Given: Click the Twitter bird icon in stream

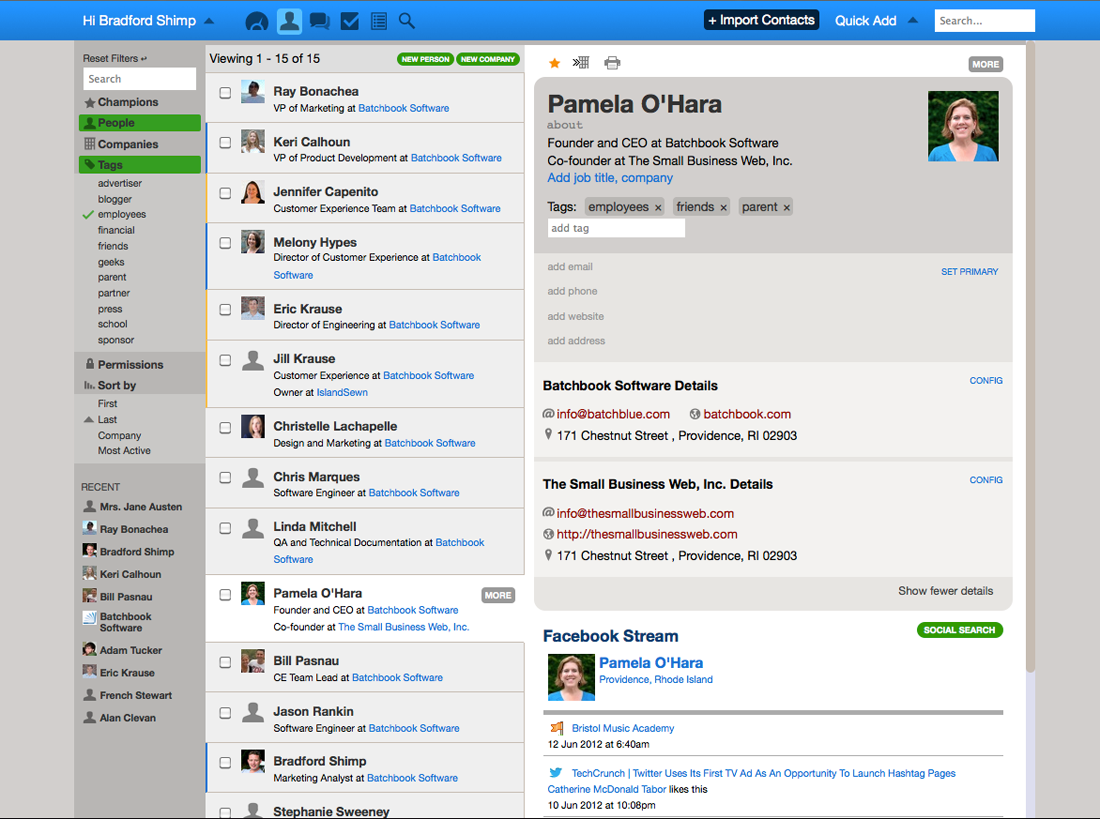Looking at the screenshot, I should [556, 773].
